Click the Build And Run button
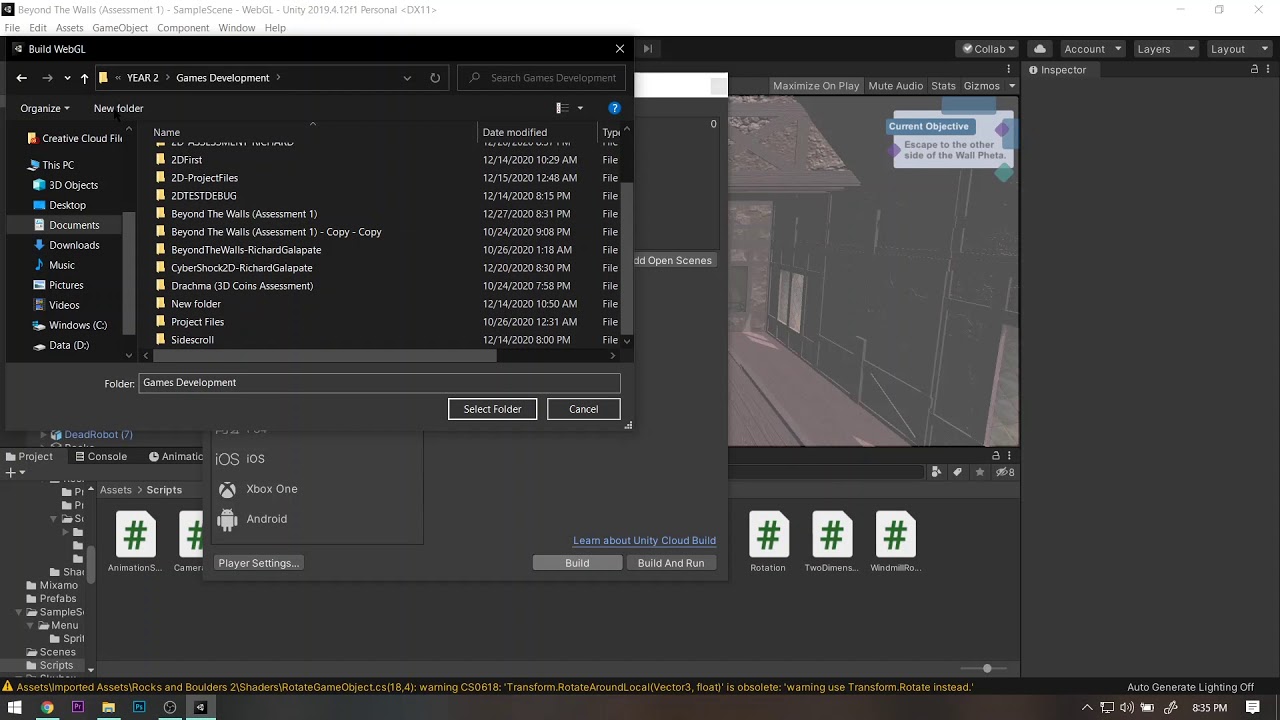 click(671, 563)
